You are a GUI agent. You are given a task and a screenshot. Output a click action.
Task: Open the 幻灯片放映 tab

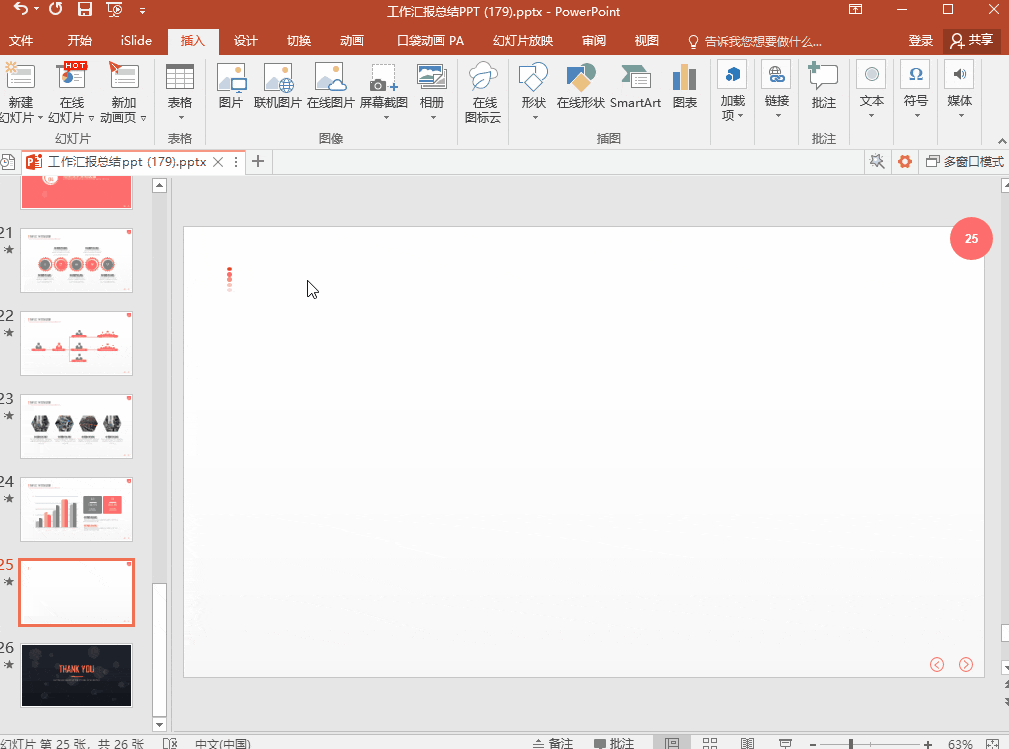[523, 41]
